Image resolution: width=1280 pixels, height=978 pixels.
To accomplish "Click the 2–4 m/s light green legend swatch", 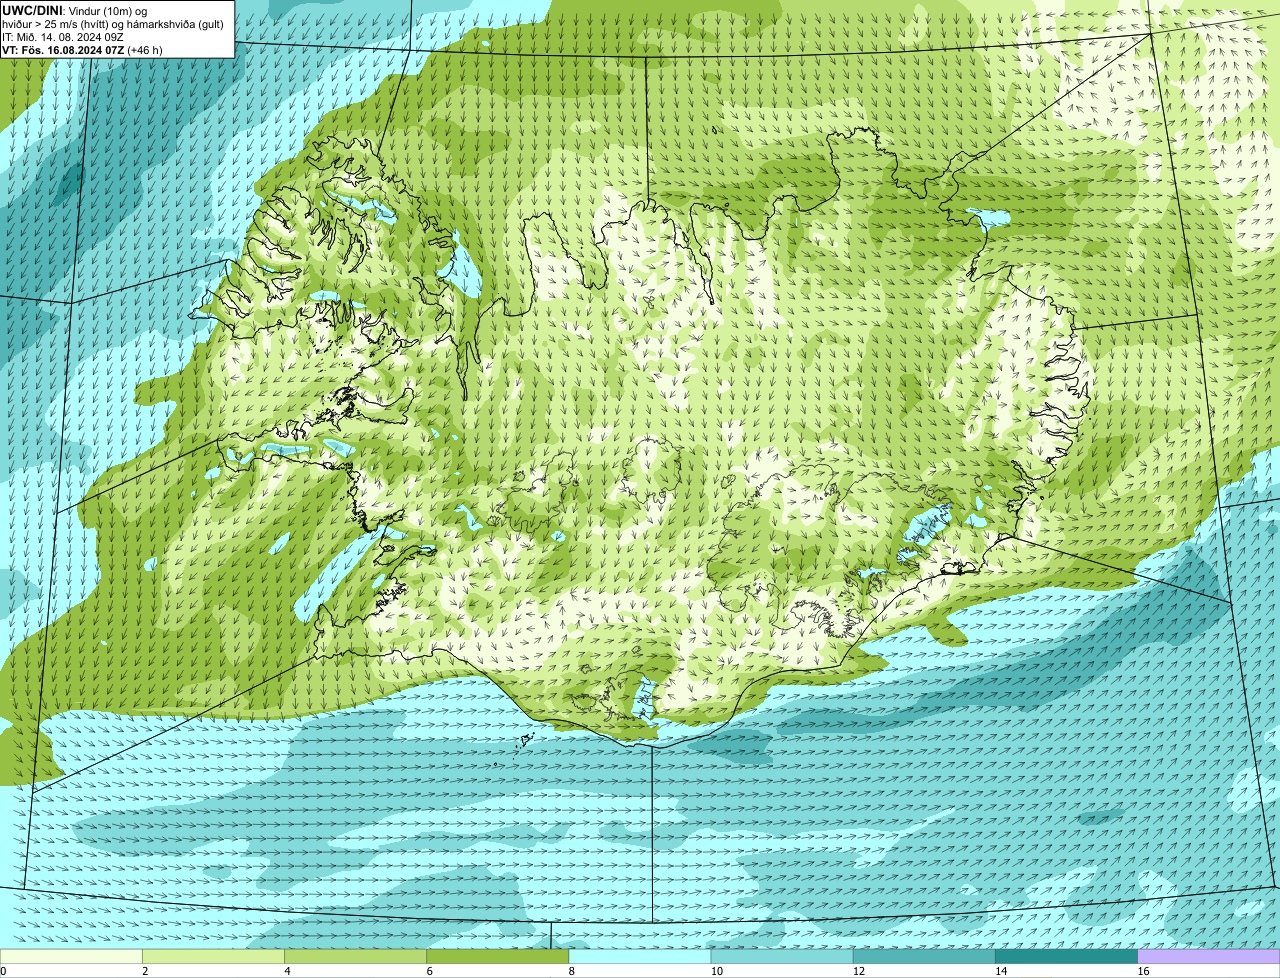I will 214,956.
